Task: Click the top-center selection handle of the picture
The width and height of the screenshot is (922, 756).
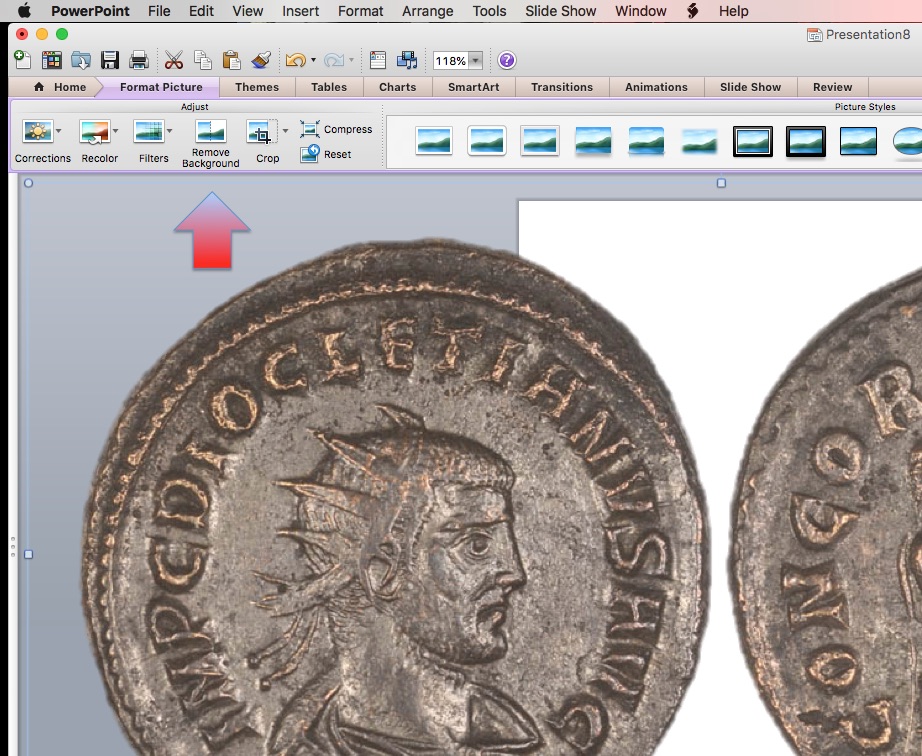Action: point(722,183)
